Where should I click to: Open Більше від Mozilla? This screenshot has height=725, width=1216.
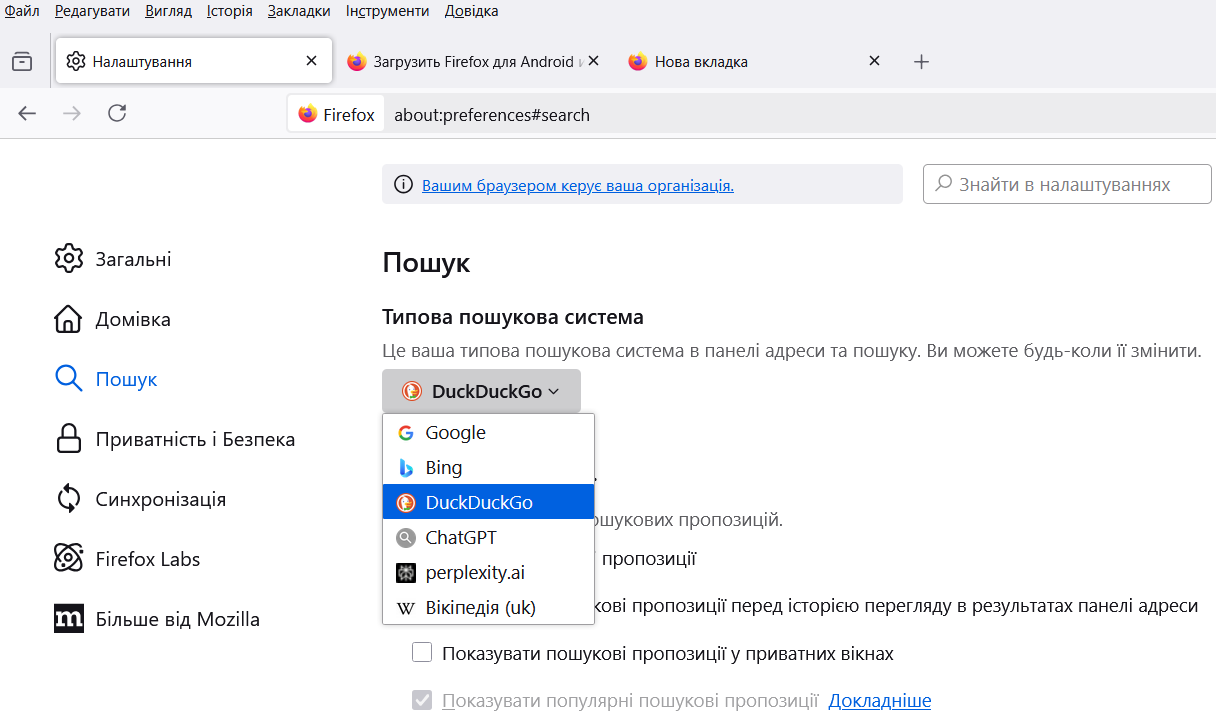(157, 619)
